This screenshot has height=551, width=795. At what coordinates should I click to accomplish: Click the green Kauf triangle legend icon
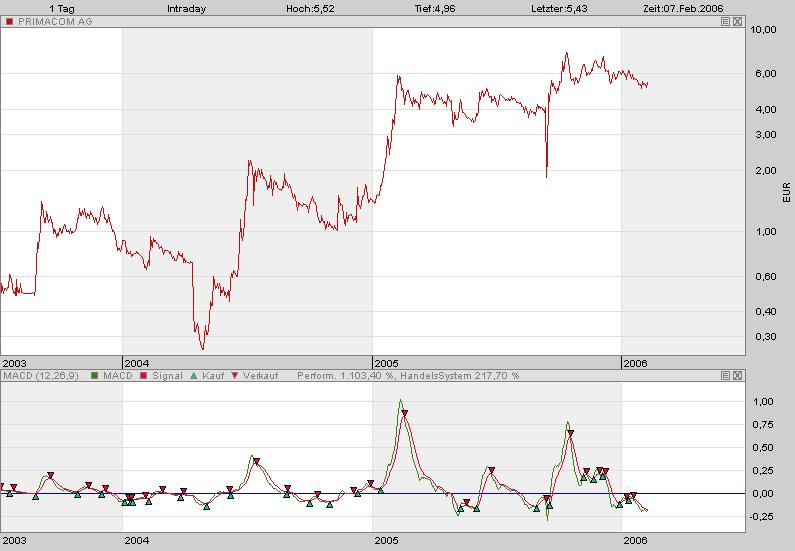(193, 376)
